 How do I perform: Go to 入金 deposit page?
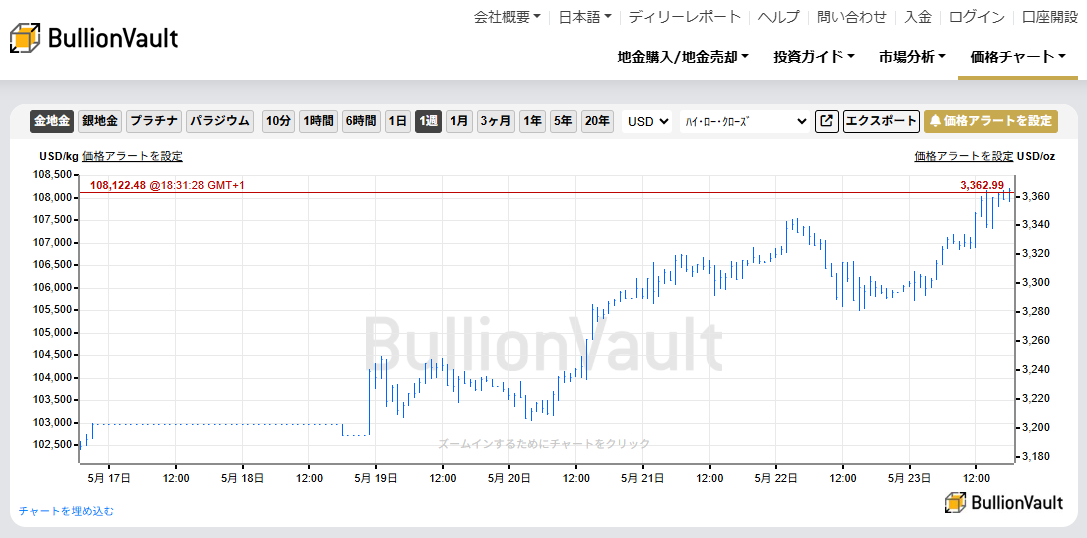(918, 17)
